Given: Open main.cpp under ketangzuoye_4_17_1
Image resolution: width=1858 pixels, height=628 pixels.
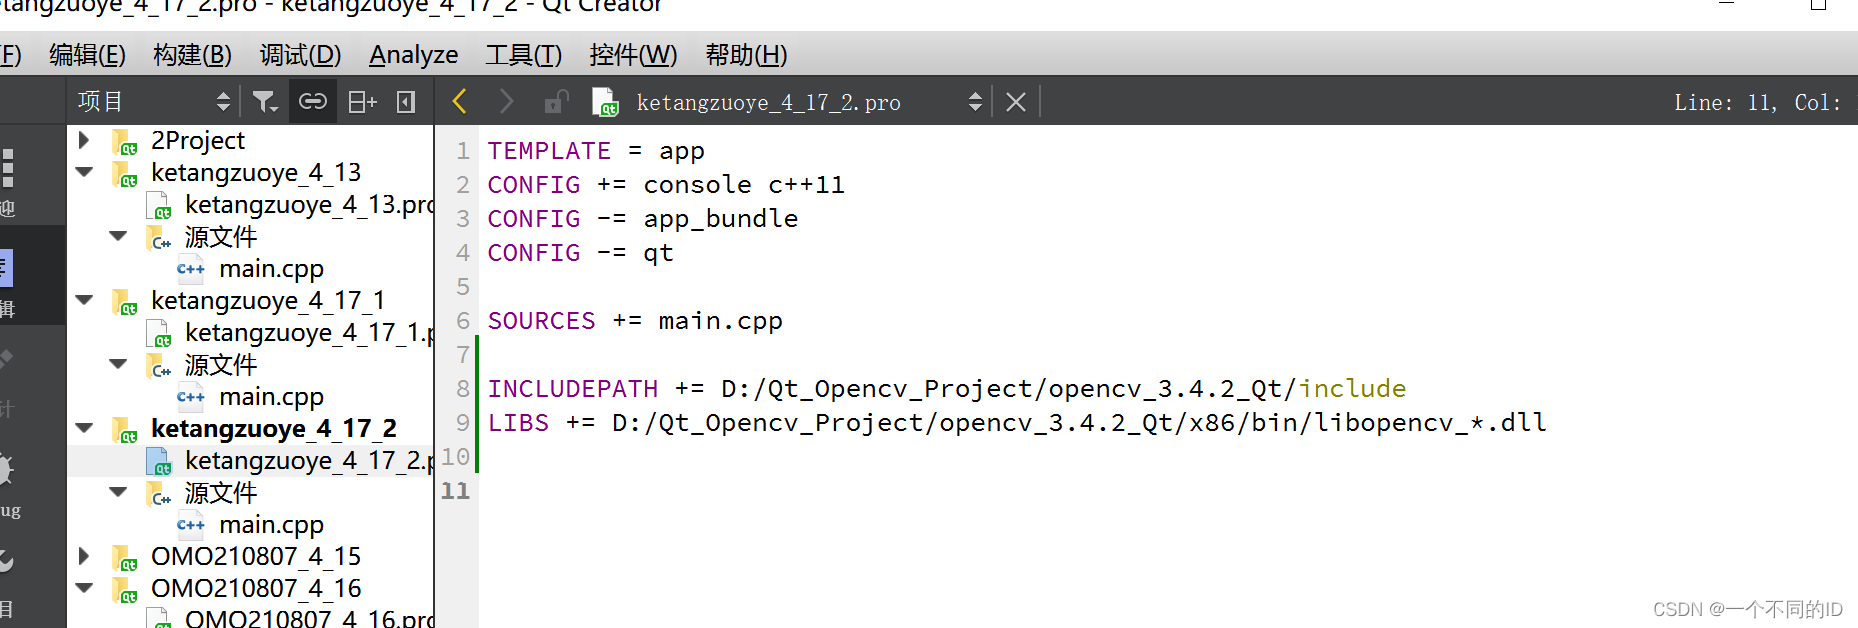Looking at the screenshot, I should tap(271, 396).
